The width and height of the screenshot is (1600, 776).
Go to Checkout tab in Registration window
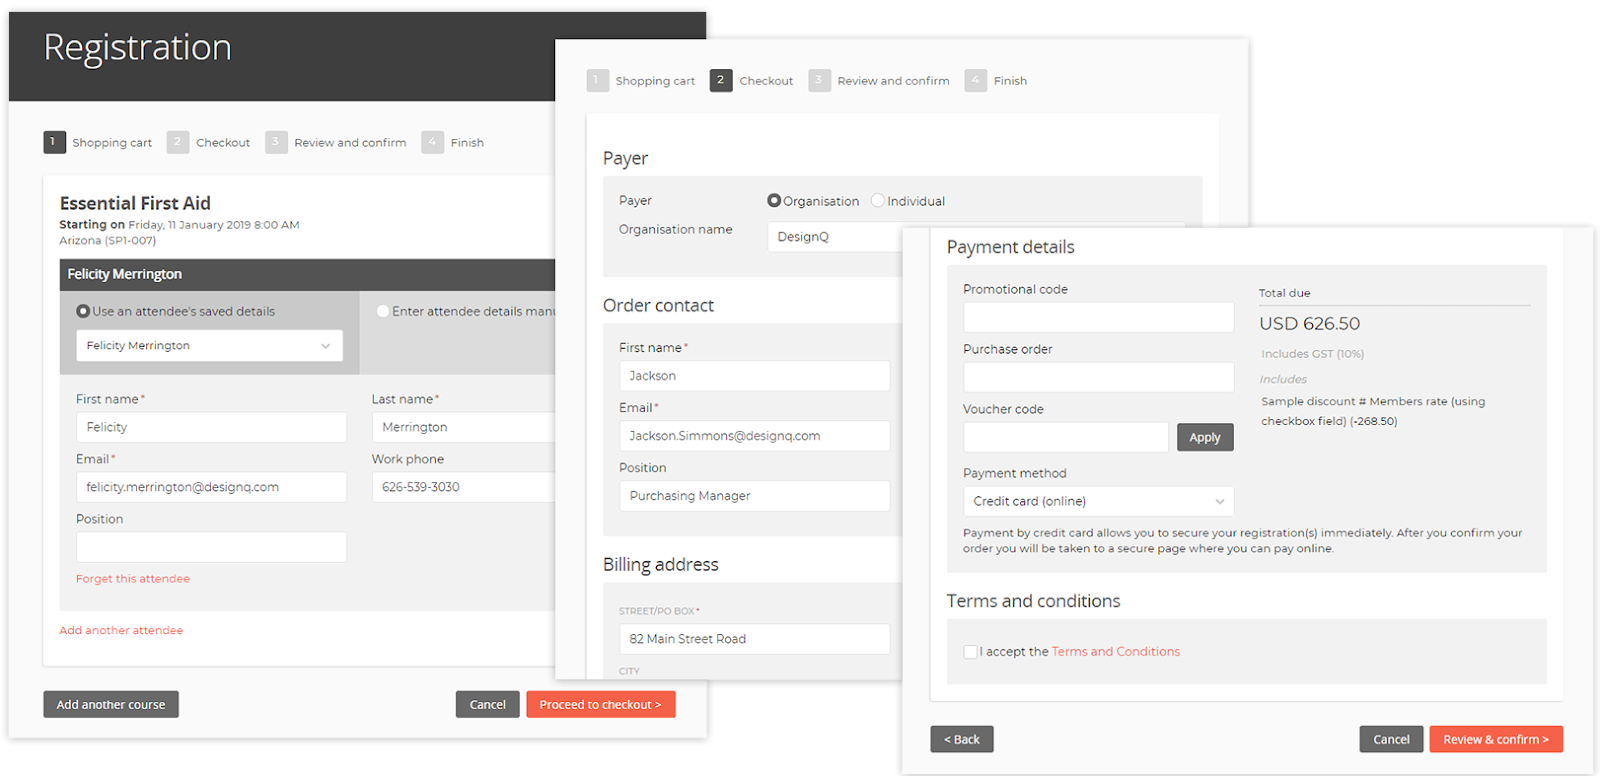click(223, 143)
